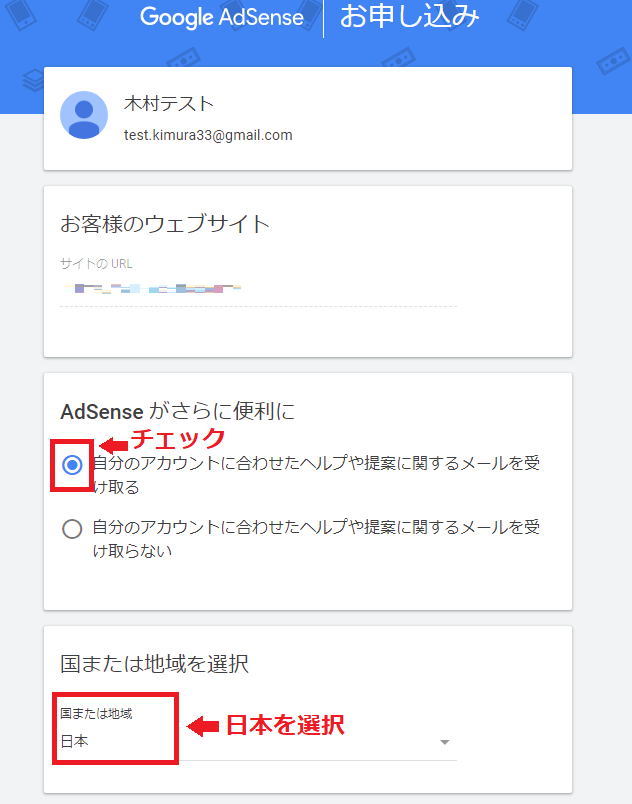Select the do not receive emails radio button
The image size is (632, 804).
point(72,529)
